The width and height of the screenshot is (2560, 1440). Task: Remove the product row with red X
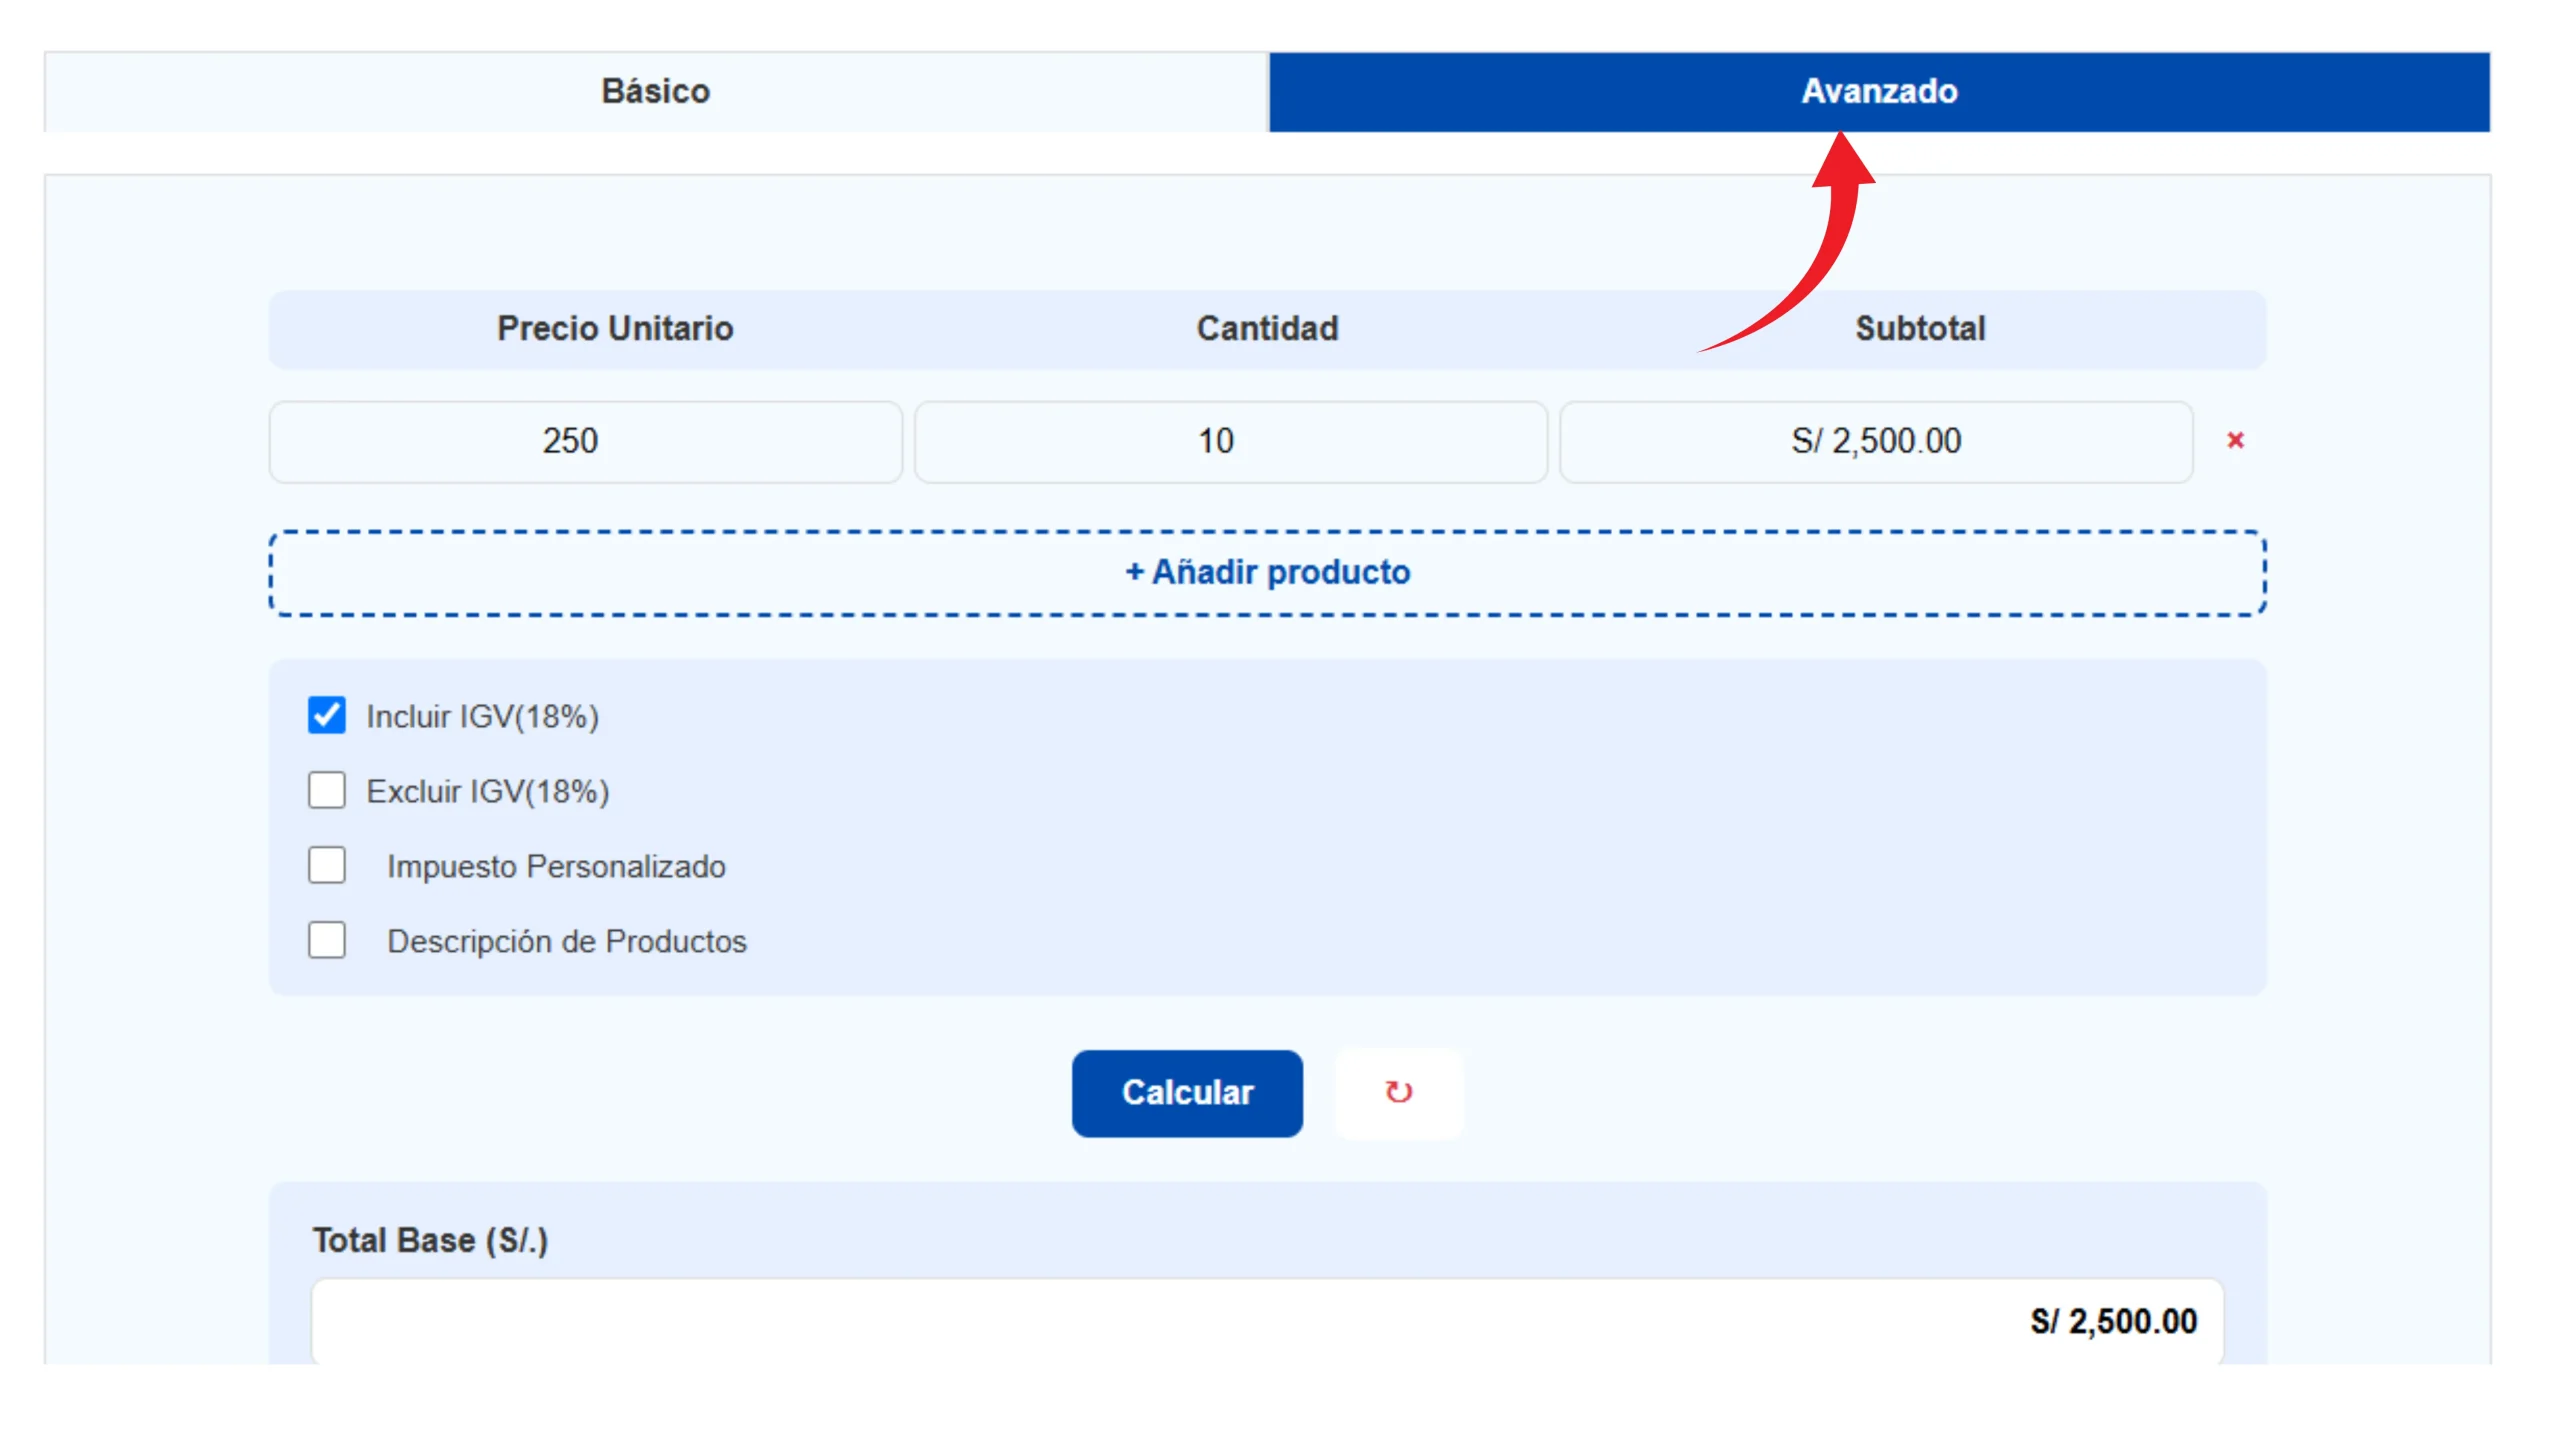2235,440
